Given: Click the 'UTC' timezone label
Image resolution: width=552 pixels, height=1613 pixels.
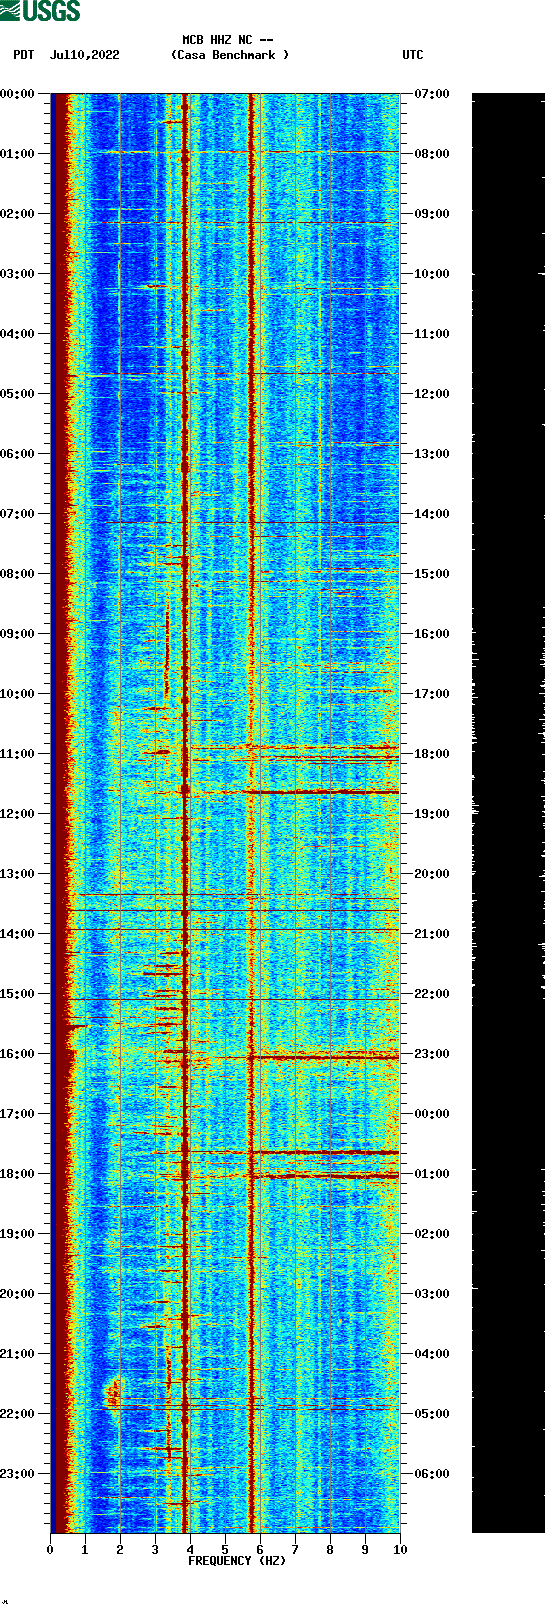Looking at the screenshot, I should tap(413, 55).
